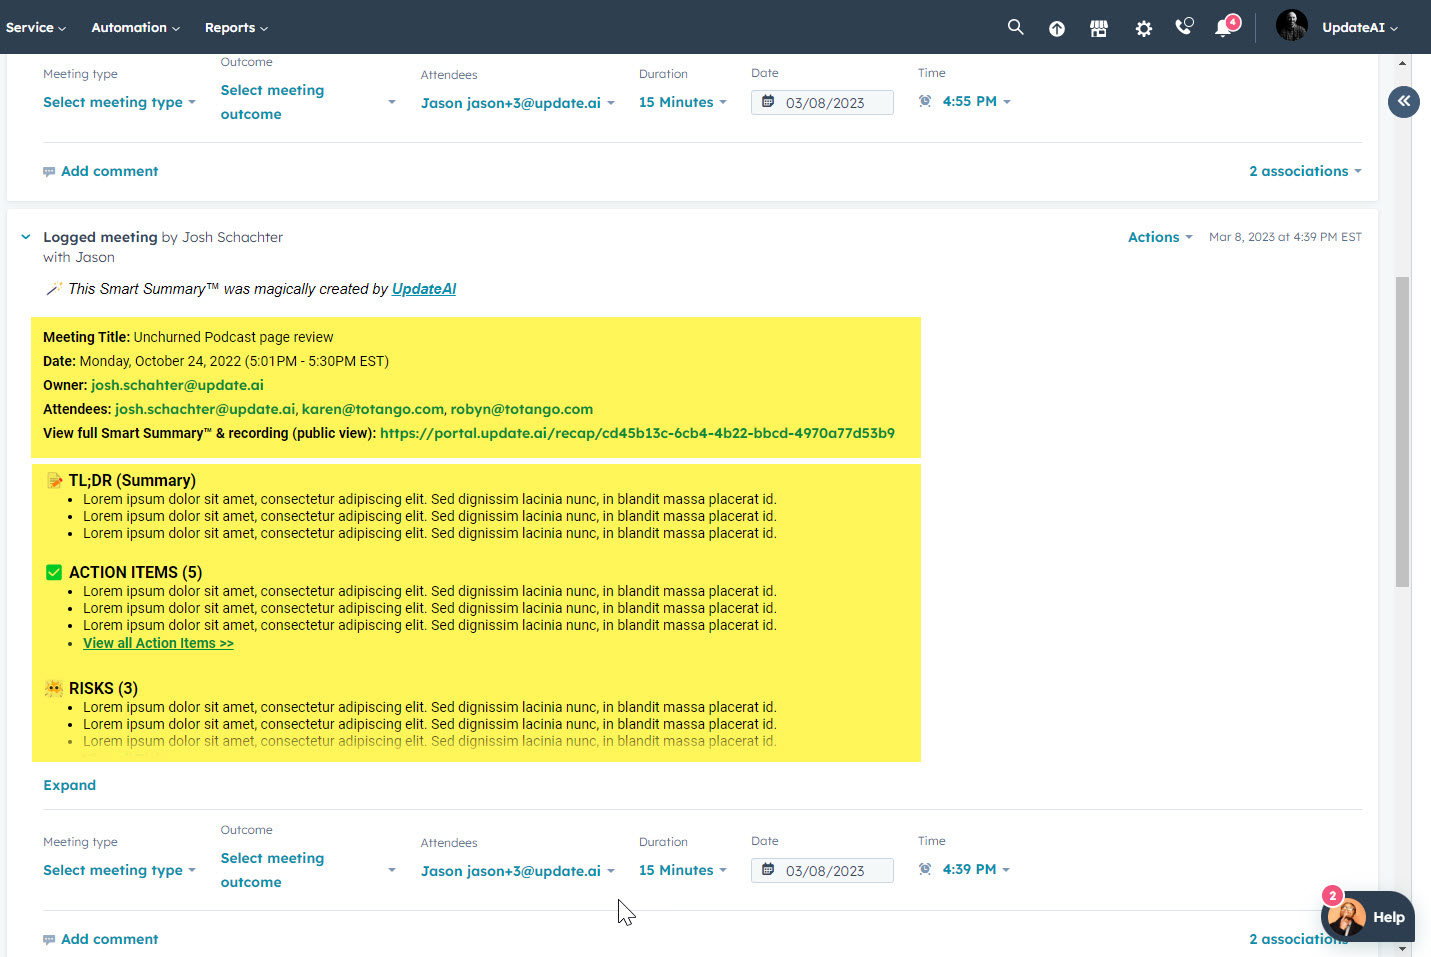This screenshot has width=1431, height=957.
Task: Click the Logged meeting by Josh Schachter heading
Action: click(163, 237)
